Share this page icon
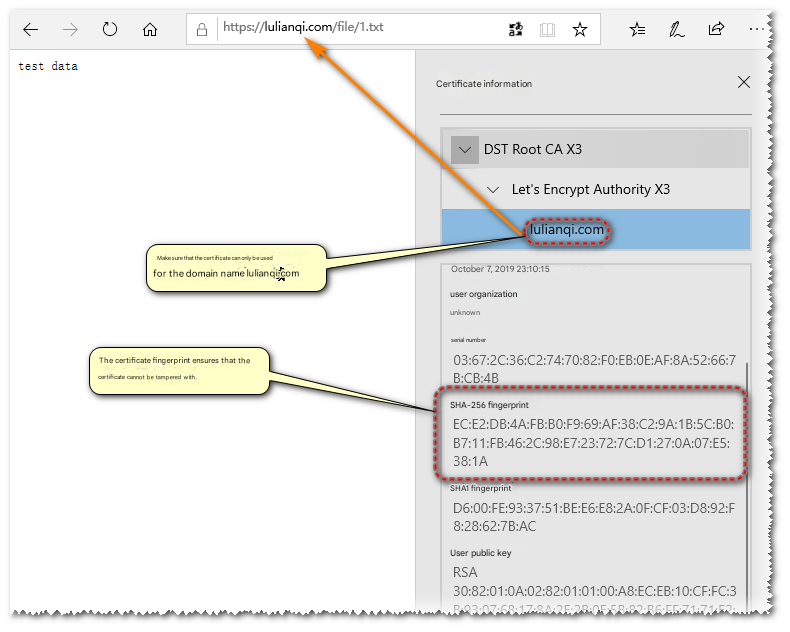The width and height of the screenshot is (790, 632). [x=716, y=29]
